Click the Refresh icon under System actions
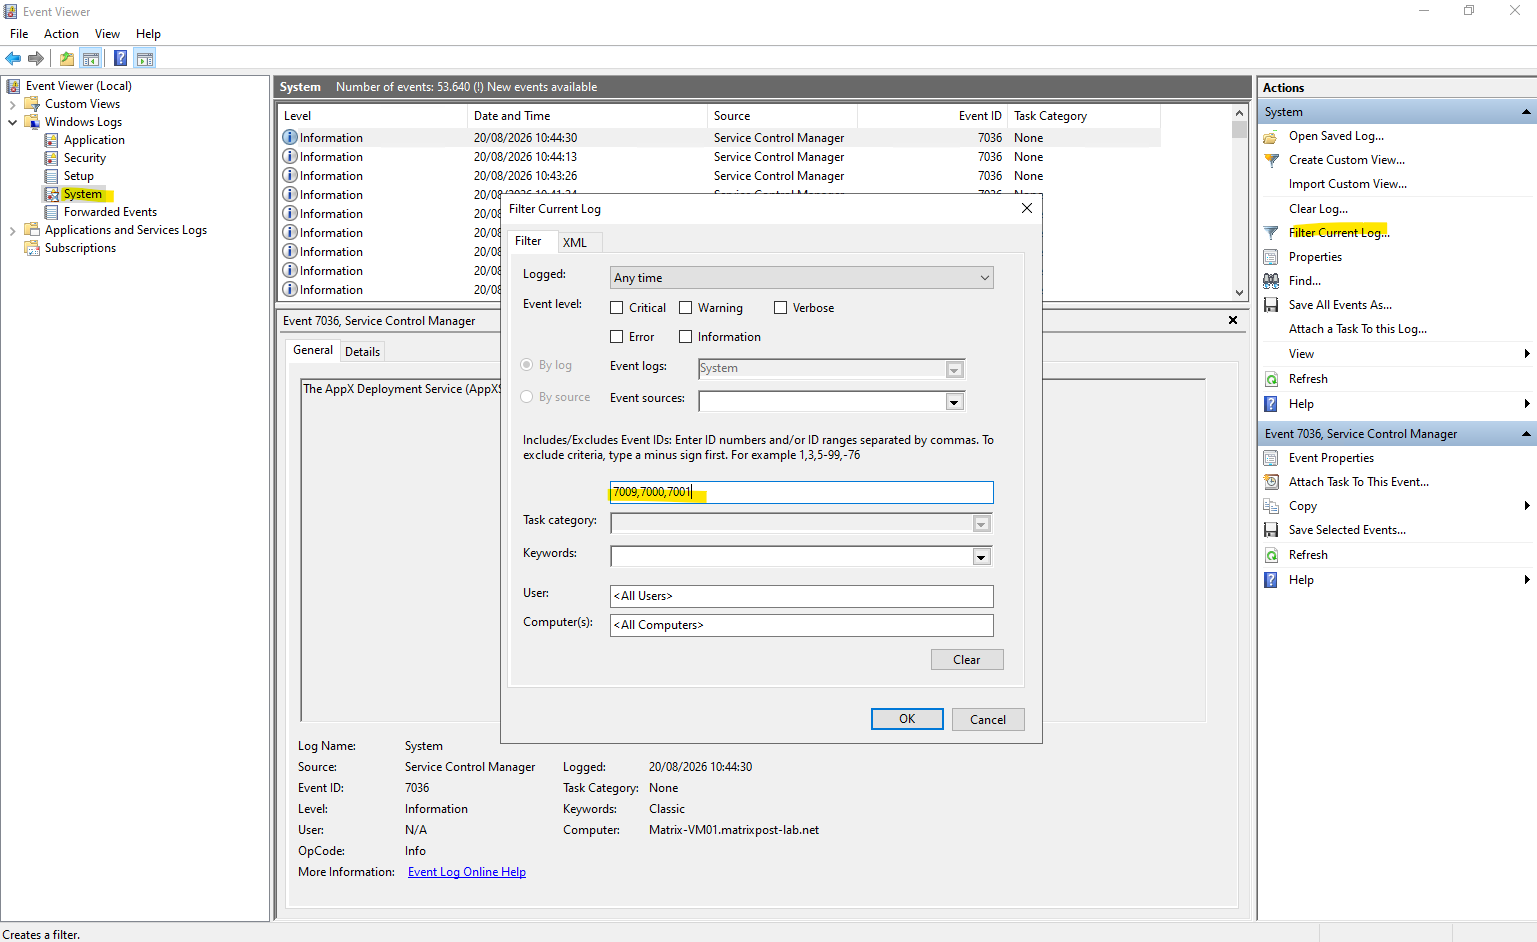 coord(1271,379)
